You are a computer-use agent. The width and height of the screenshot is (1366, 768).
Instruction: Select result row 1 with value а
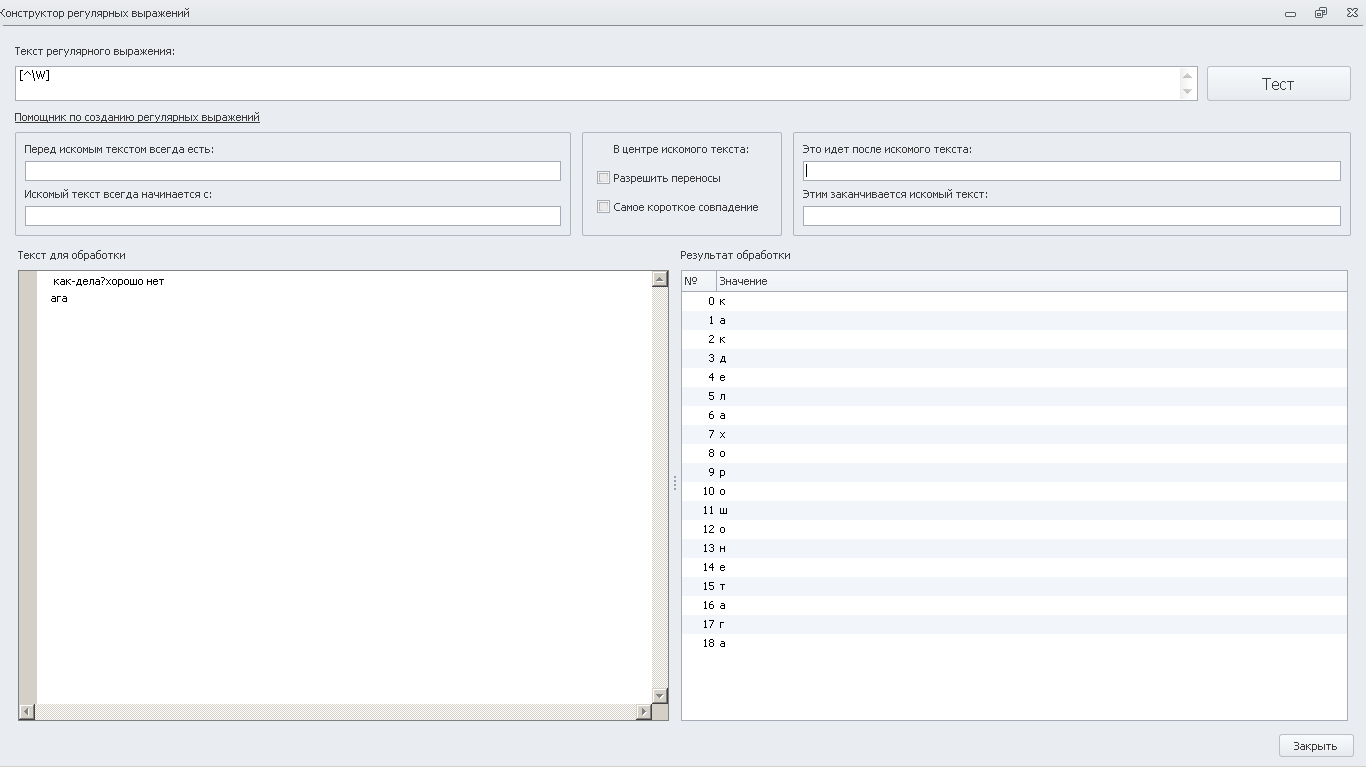pyautogui.click(x=1014, y=320)
